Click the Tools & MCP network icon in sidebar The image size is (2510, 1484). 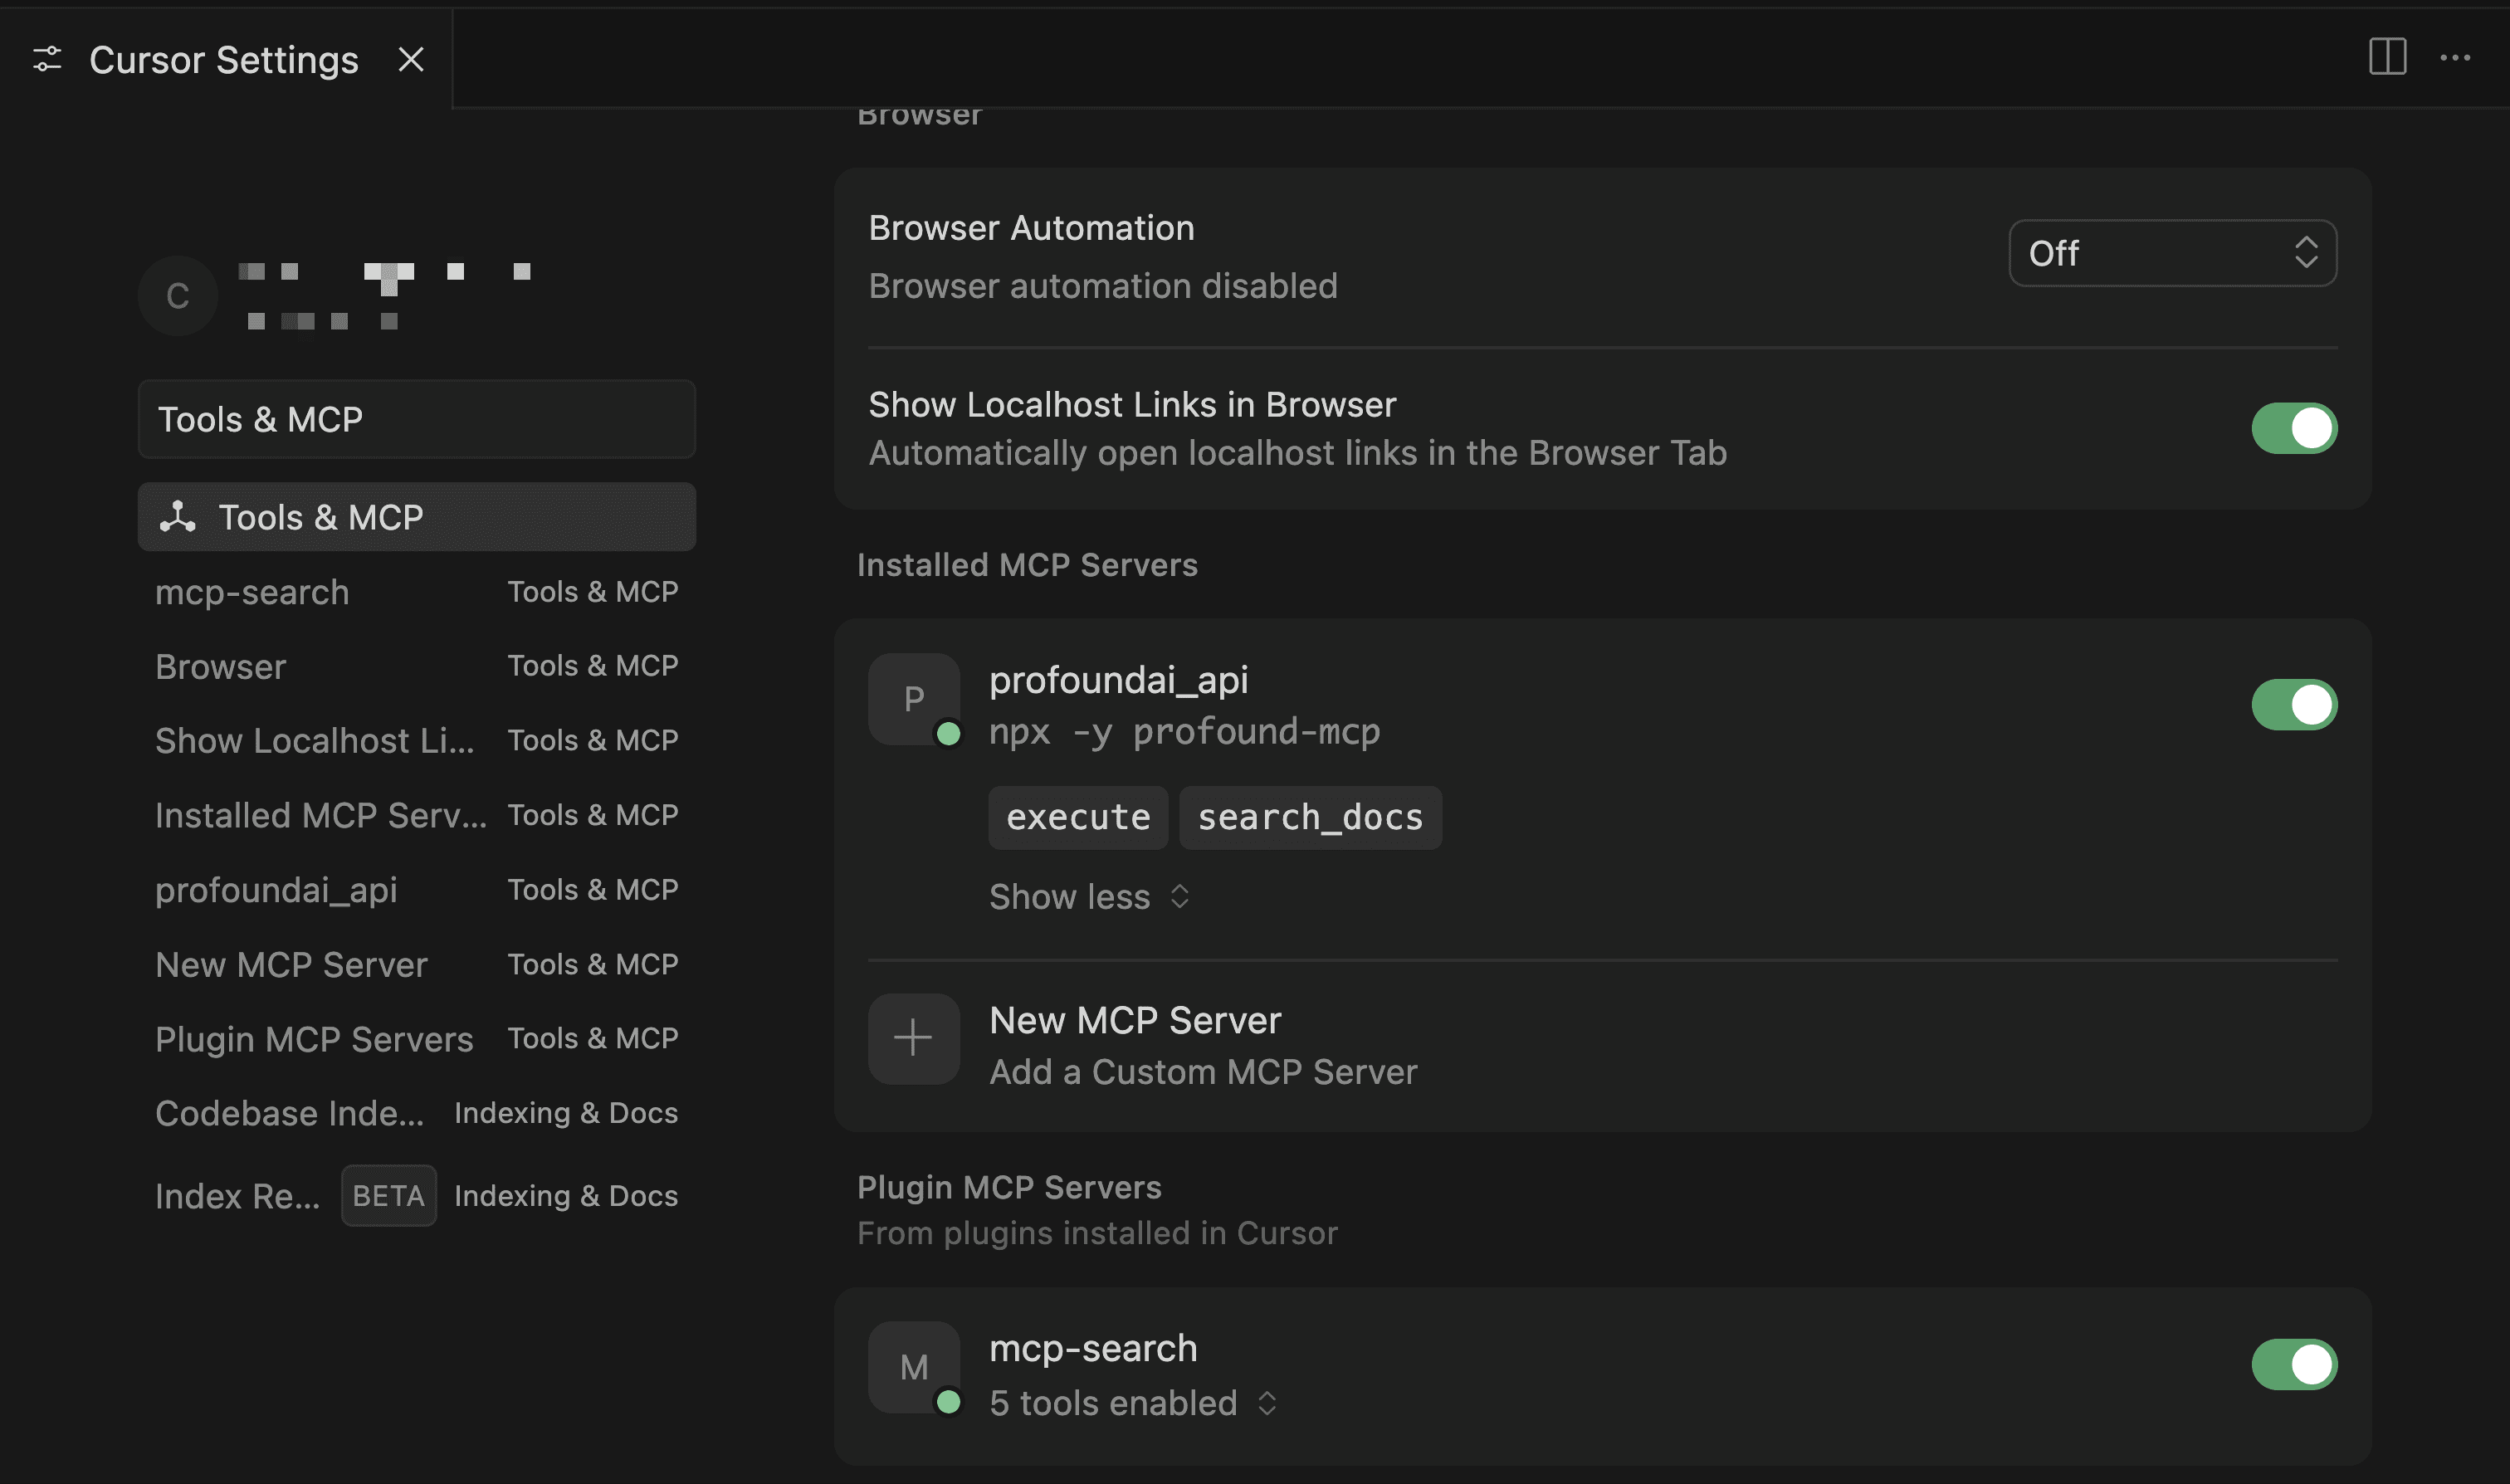[x=178, y=516]
